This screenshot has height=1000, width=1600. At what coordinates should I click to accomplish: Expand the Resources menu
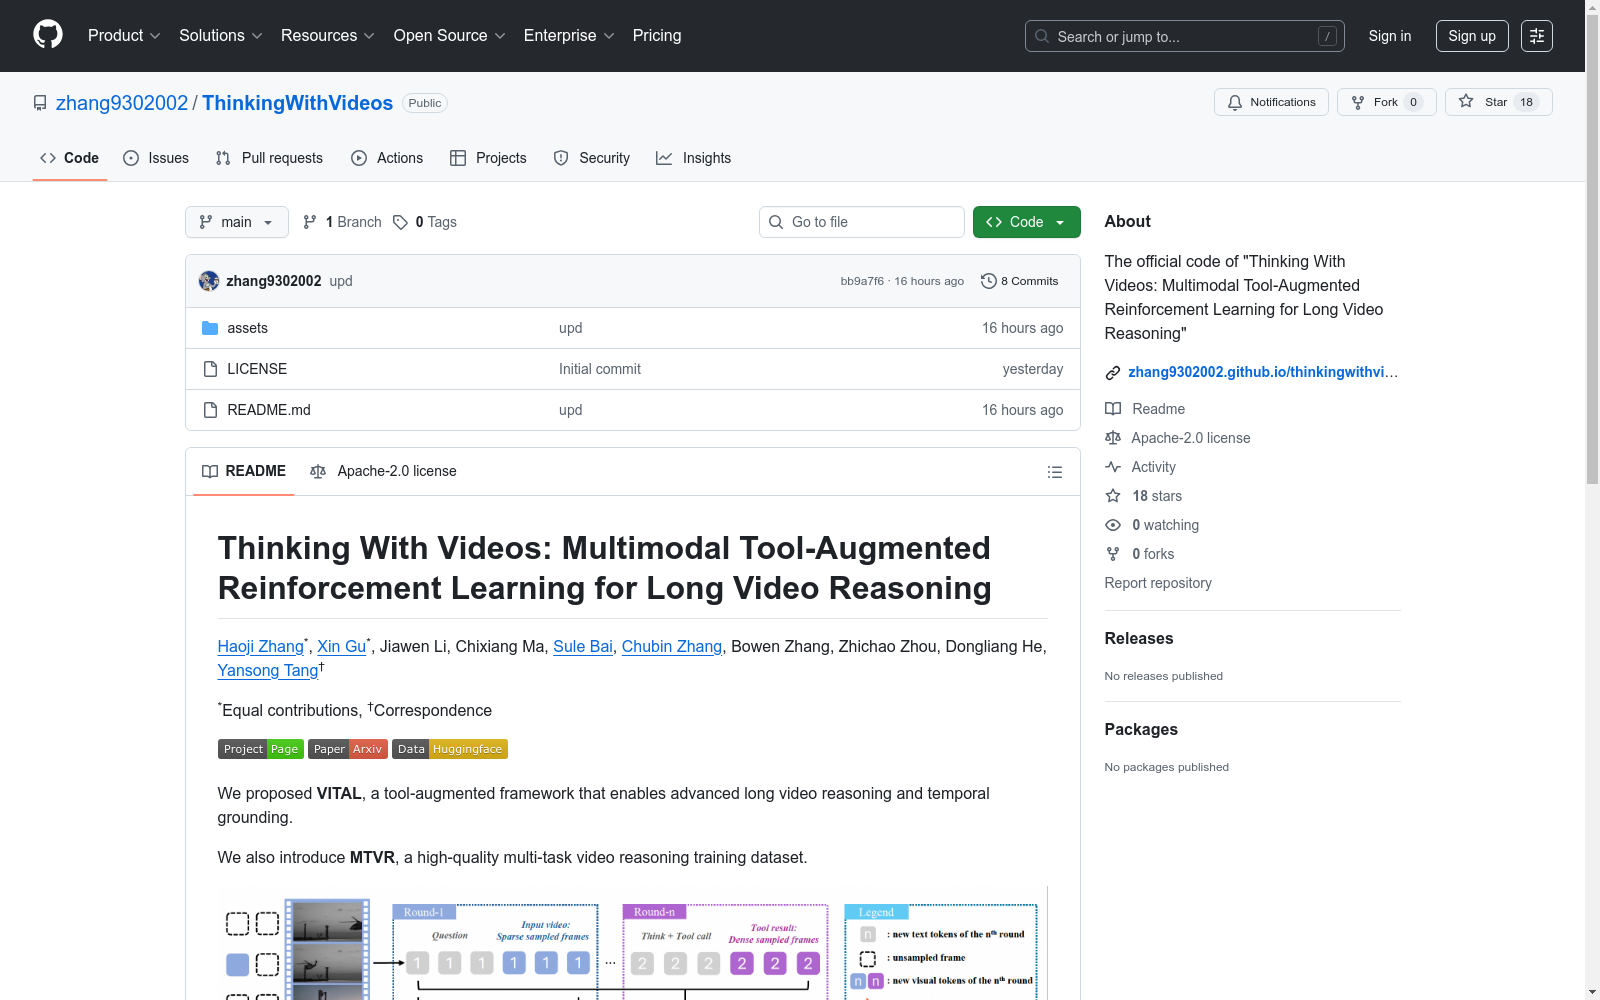[x=328, y=36]
